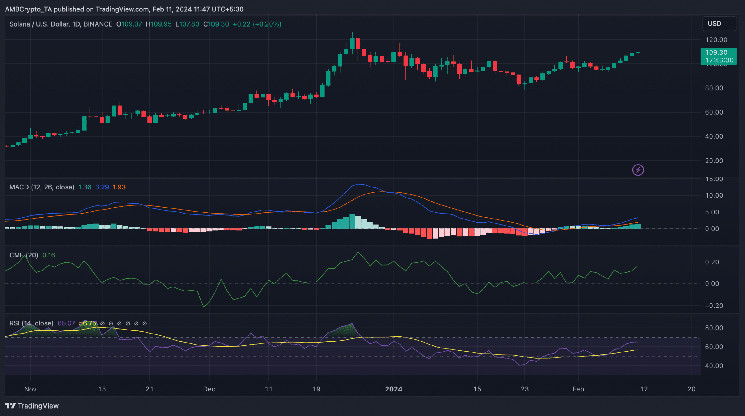Click the -0.20 CMF axis label
The image size is (745, 416).
(712, 306)
